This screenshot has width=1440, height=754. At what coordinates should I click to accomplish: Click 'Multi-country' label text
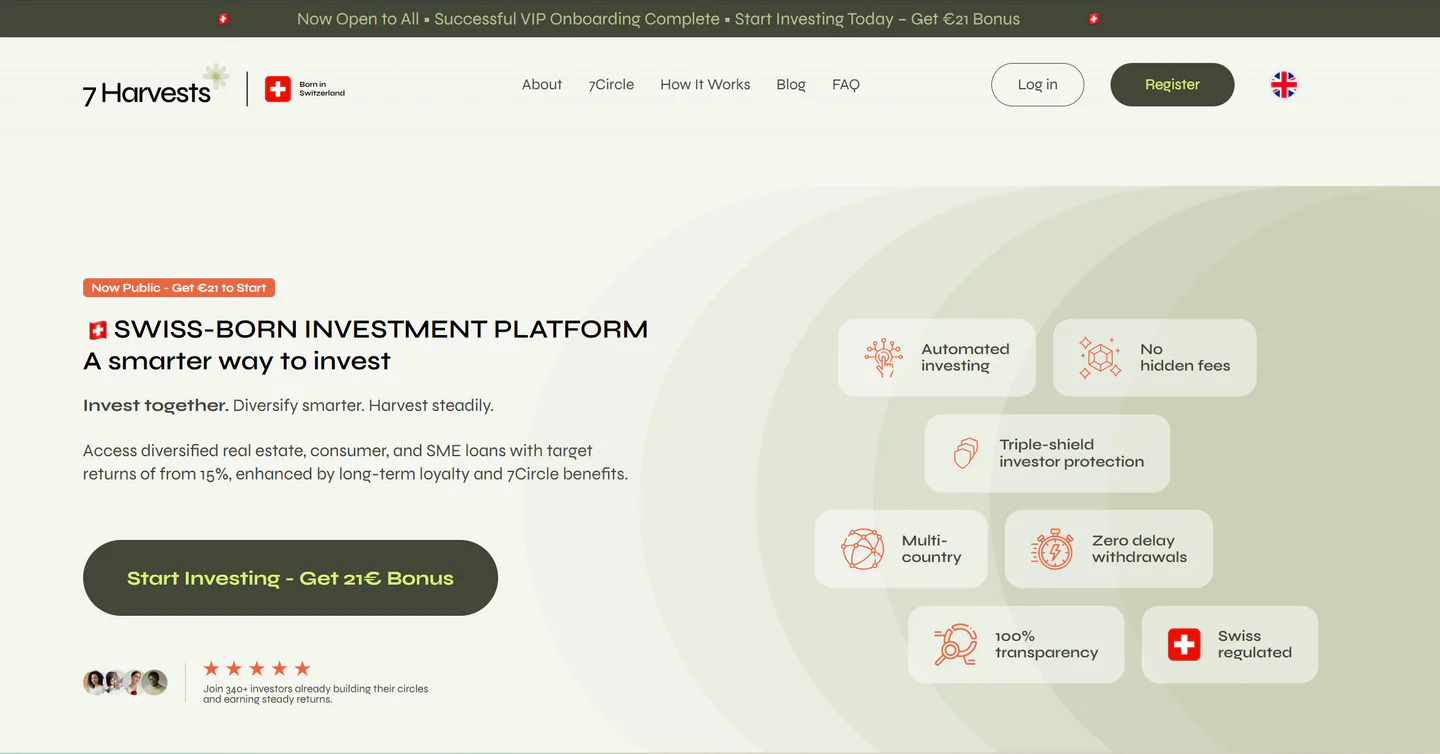[x=931, y=549]
